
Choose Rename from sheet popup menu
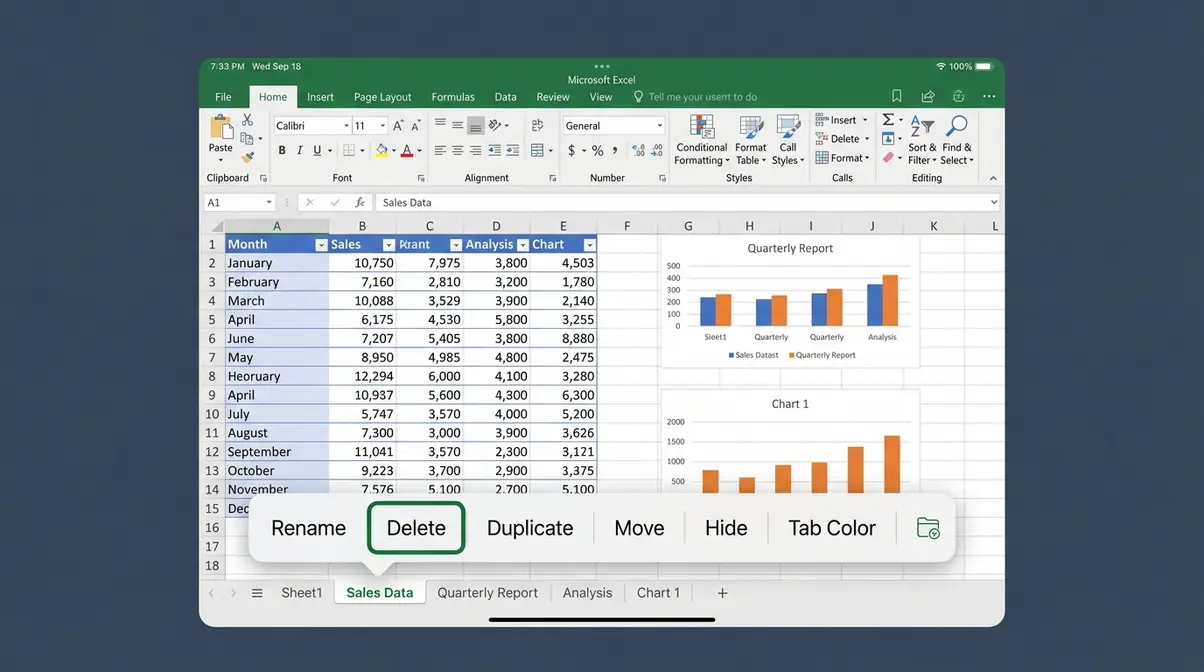[308, 528]
